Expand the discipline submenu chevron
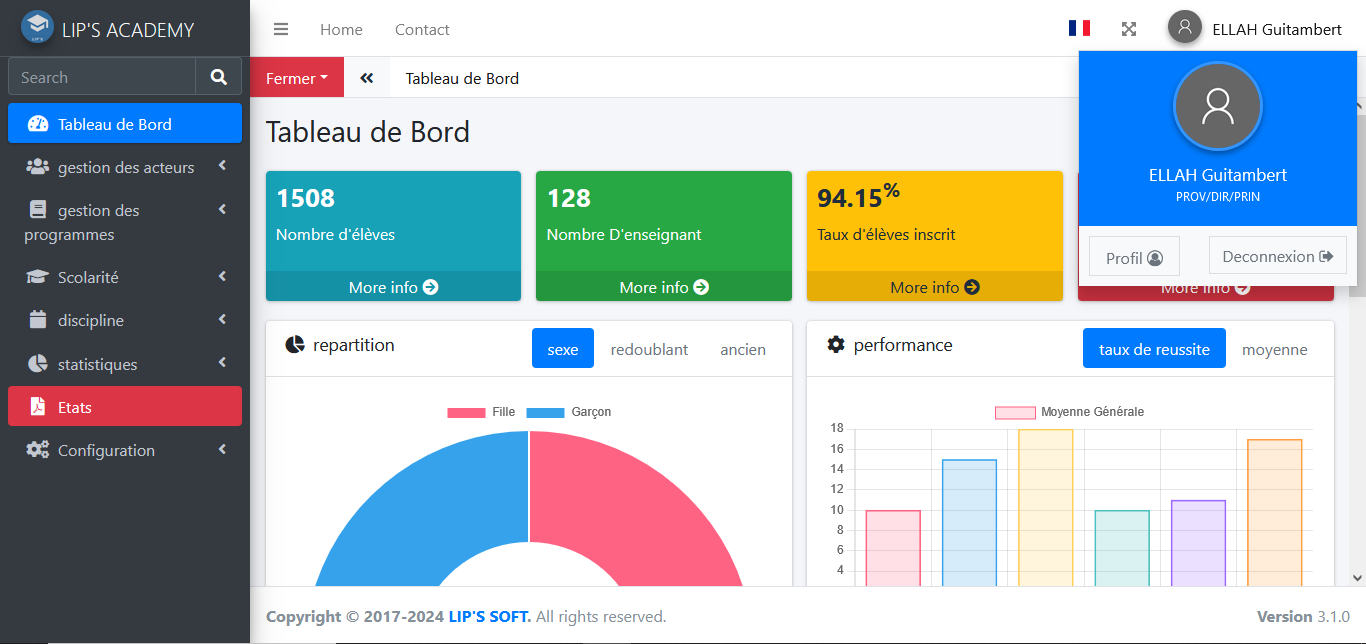The width and height of the screenshot is (1366, 644). coord(222,319)
